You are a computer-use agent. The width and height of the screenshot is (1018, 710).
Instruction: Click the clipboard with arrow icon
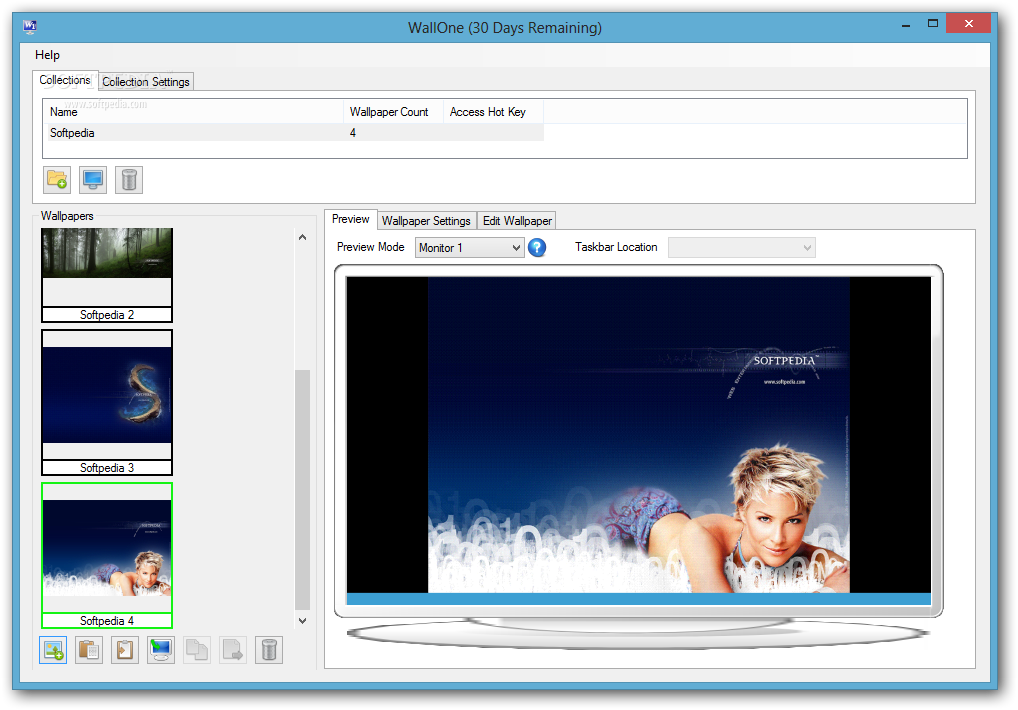[125, 650]
